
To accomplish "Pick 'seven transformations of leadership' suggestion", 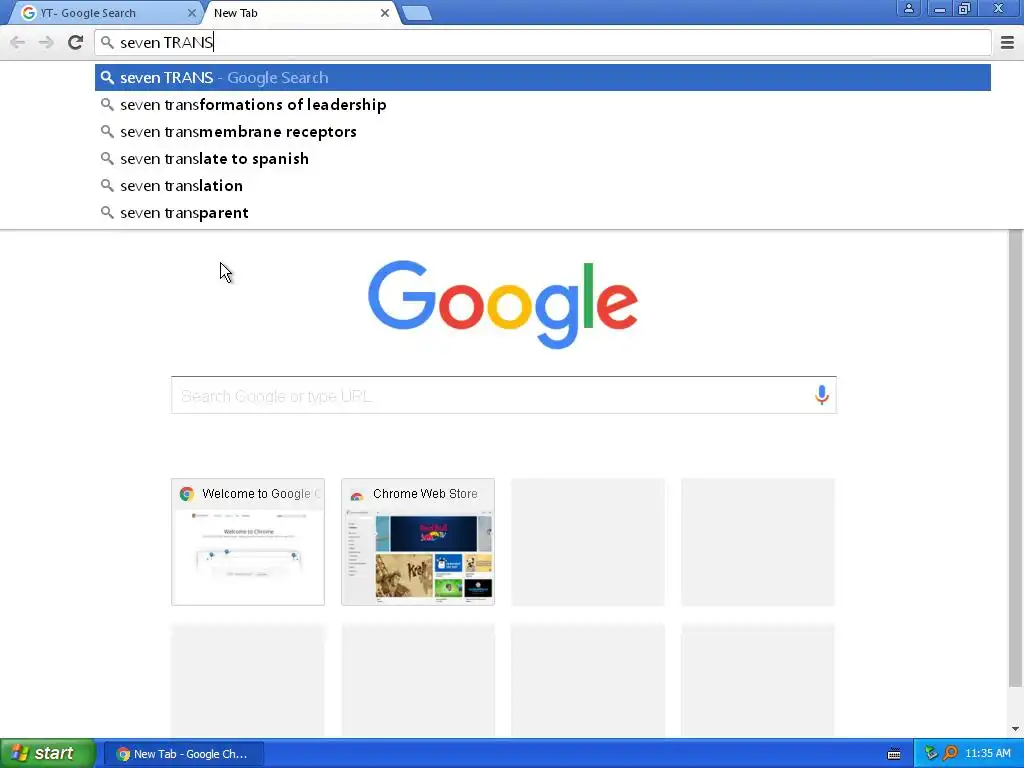I will (542, 104).
